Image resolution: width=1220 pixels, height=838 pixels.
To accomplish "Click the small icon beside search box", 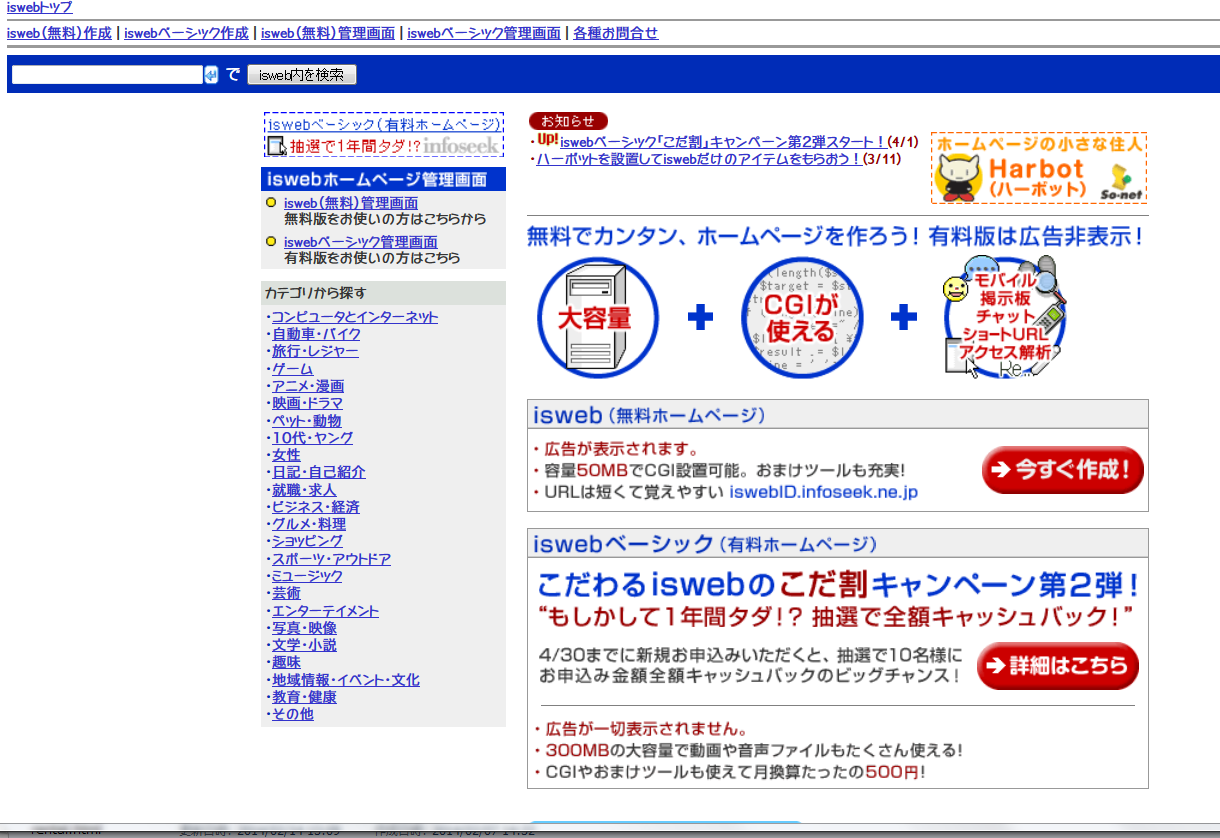I will coord(211,75).
